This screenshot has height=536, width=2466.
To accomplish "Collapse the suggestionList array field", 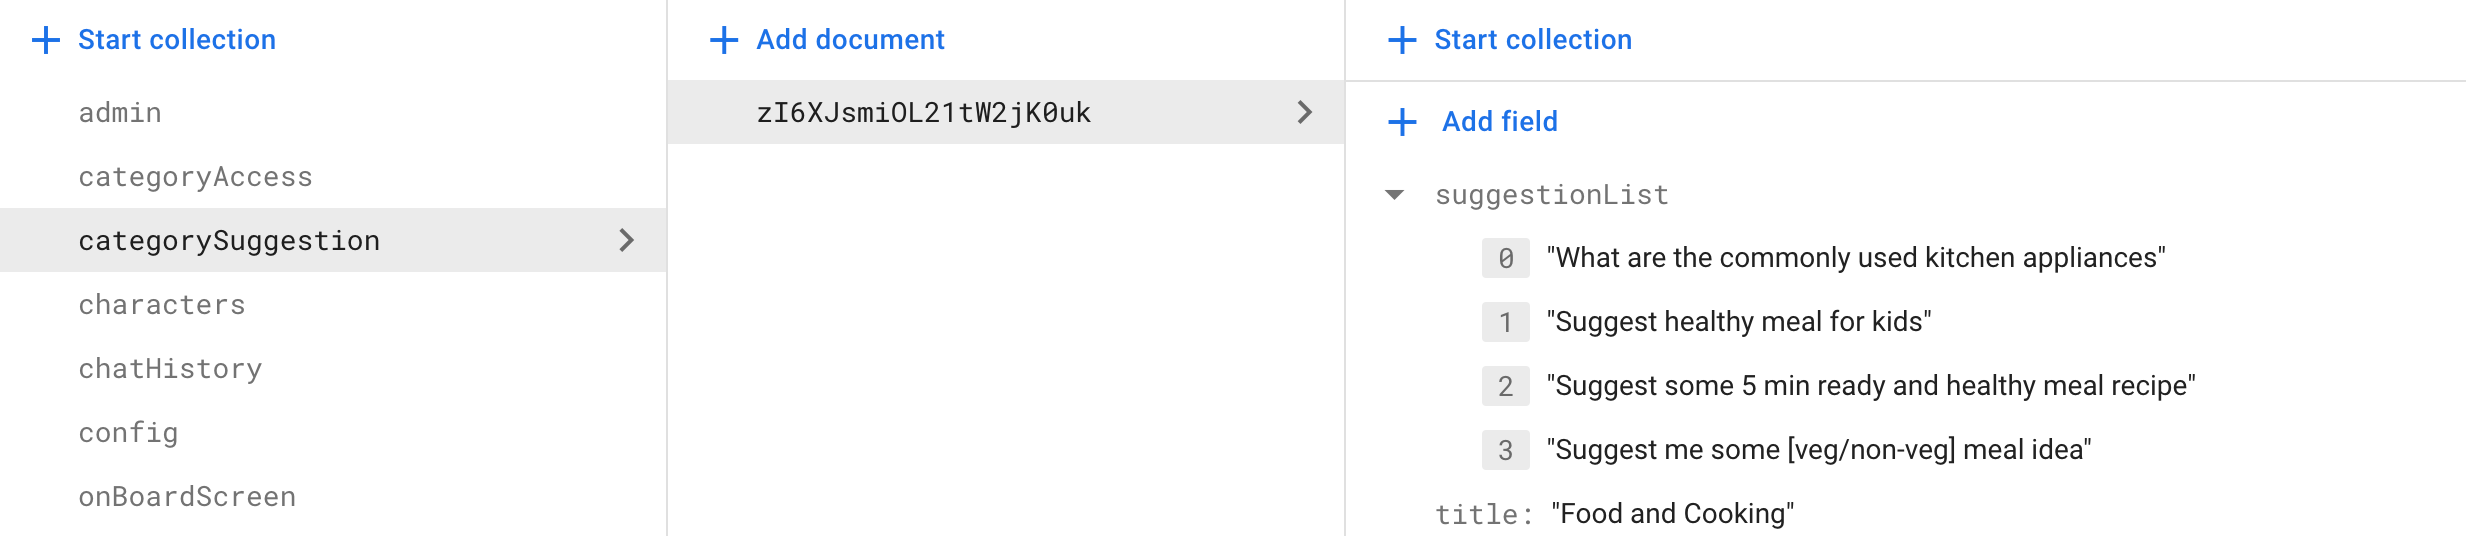I will [x=1395, y=195].
